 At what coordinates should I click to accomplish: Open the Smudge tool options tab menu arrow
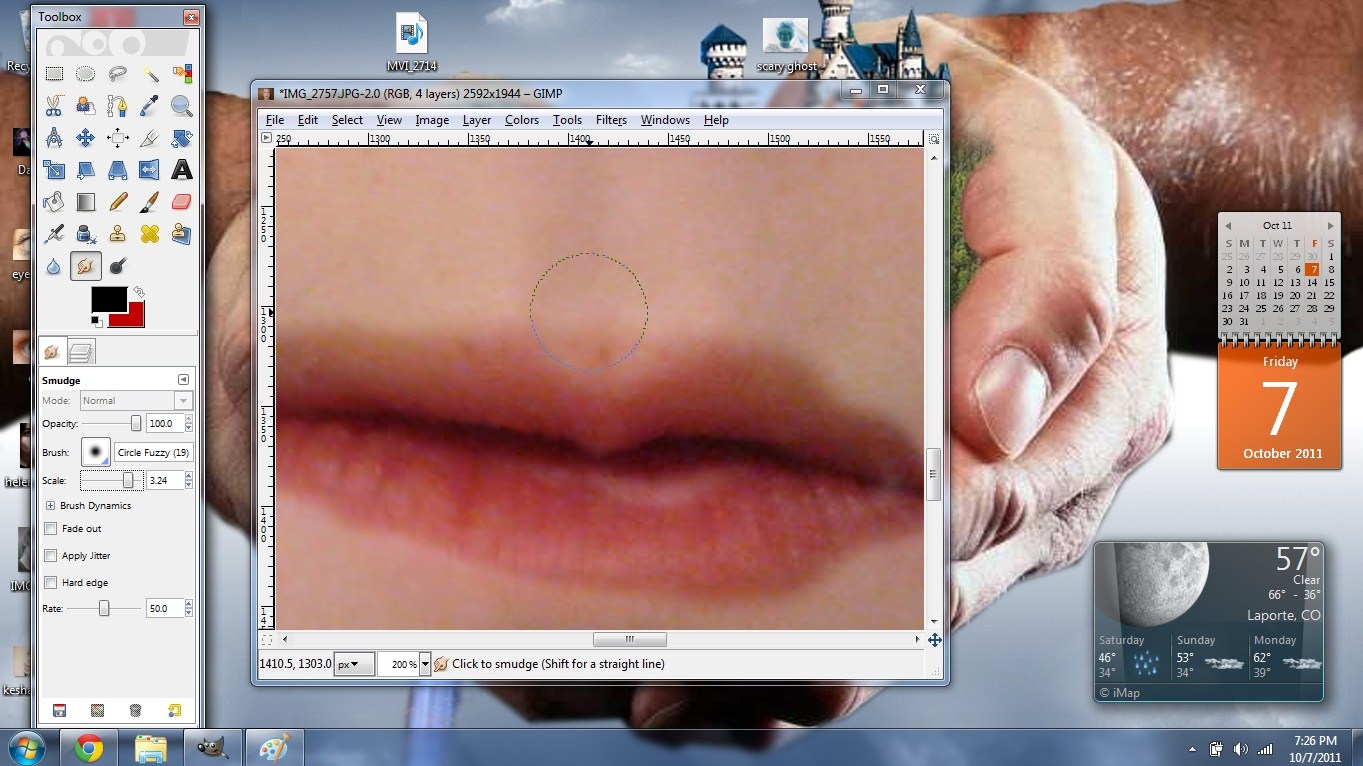[x=183, y=380]
